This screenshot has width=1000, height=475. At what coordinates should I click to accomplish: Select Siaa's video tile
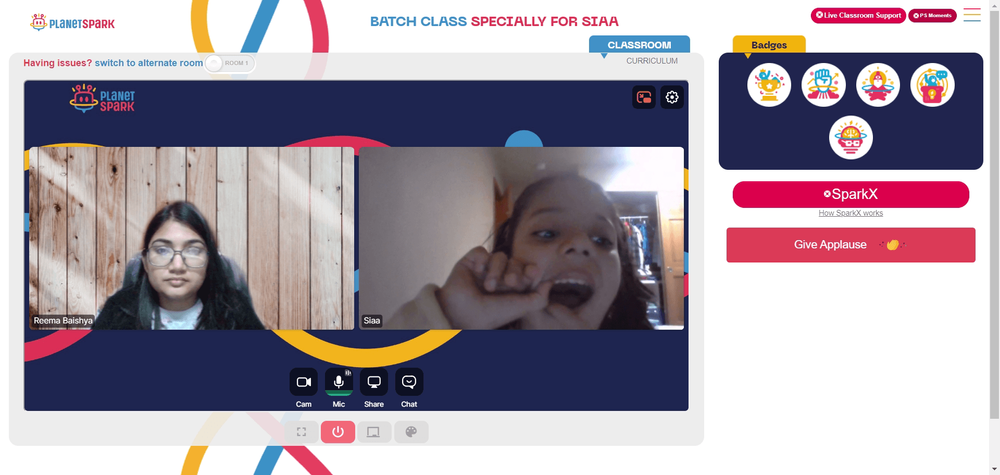tap(521, 238)
